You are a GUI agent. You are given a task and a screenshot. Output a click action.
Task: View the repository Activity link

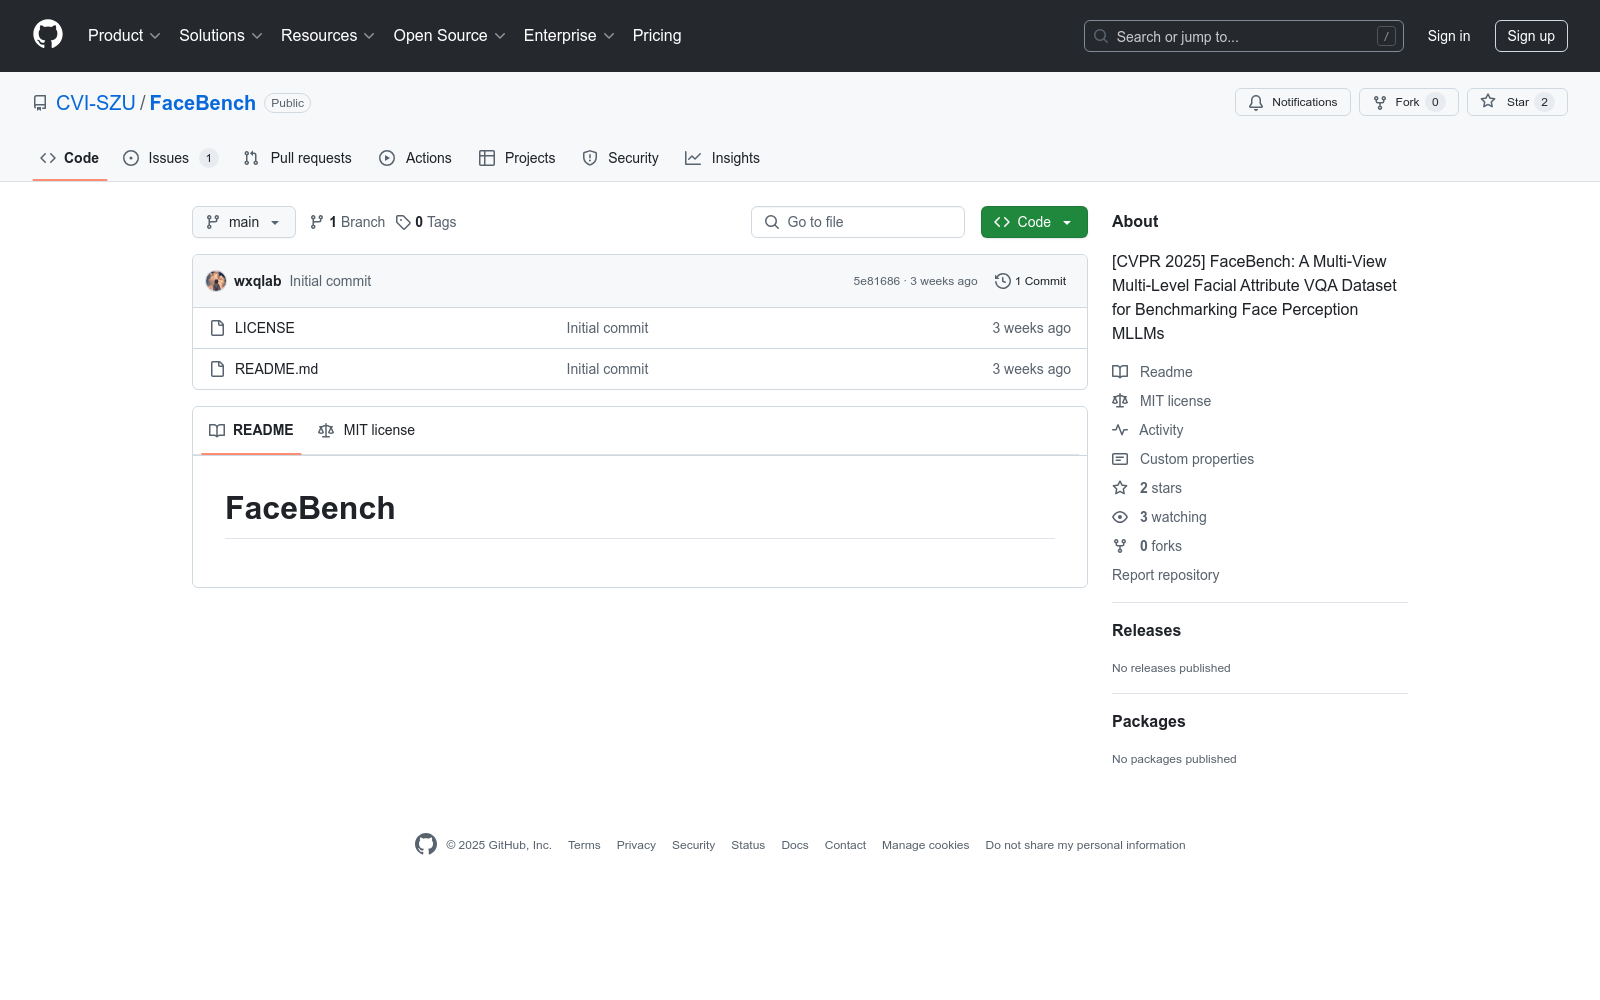[1148, 430]
